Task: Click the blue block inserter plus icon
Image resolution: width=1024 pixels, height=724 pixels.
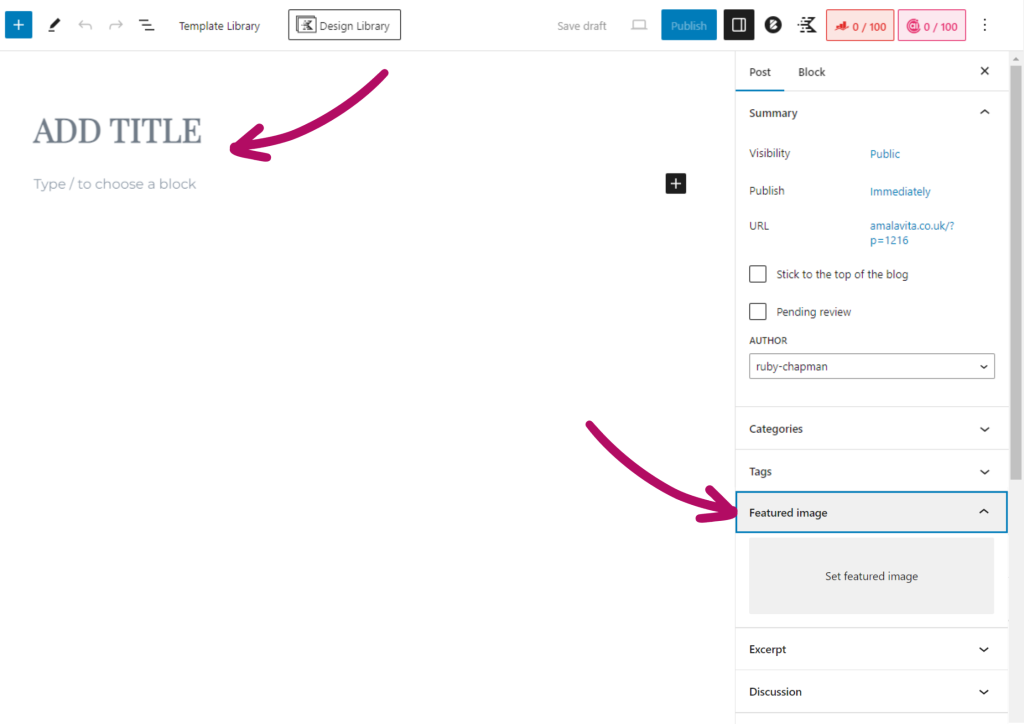Action: pos(18,25)
